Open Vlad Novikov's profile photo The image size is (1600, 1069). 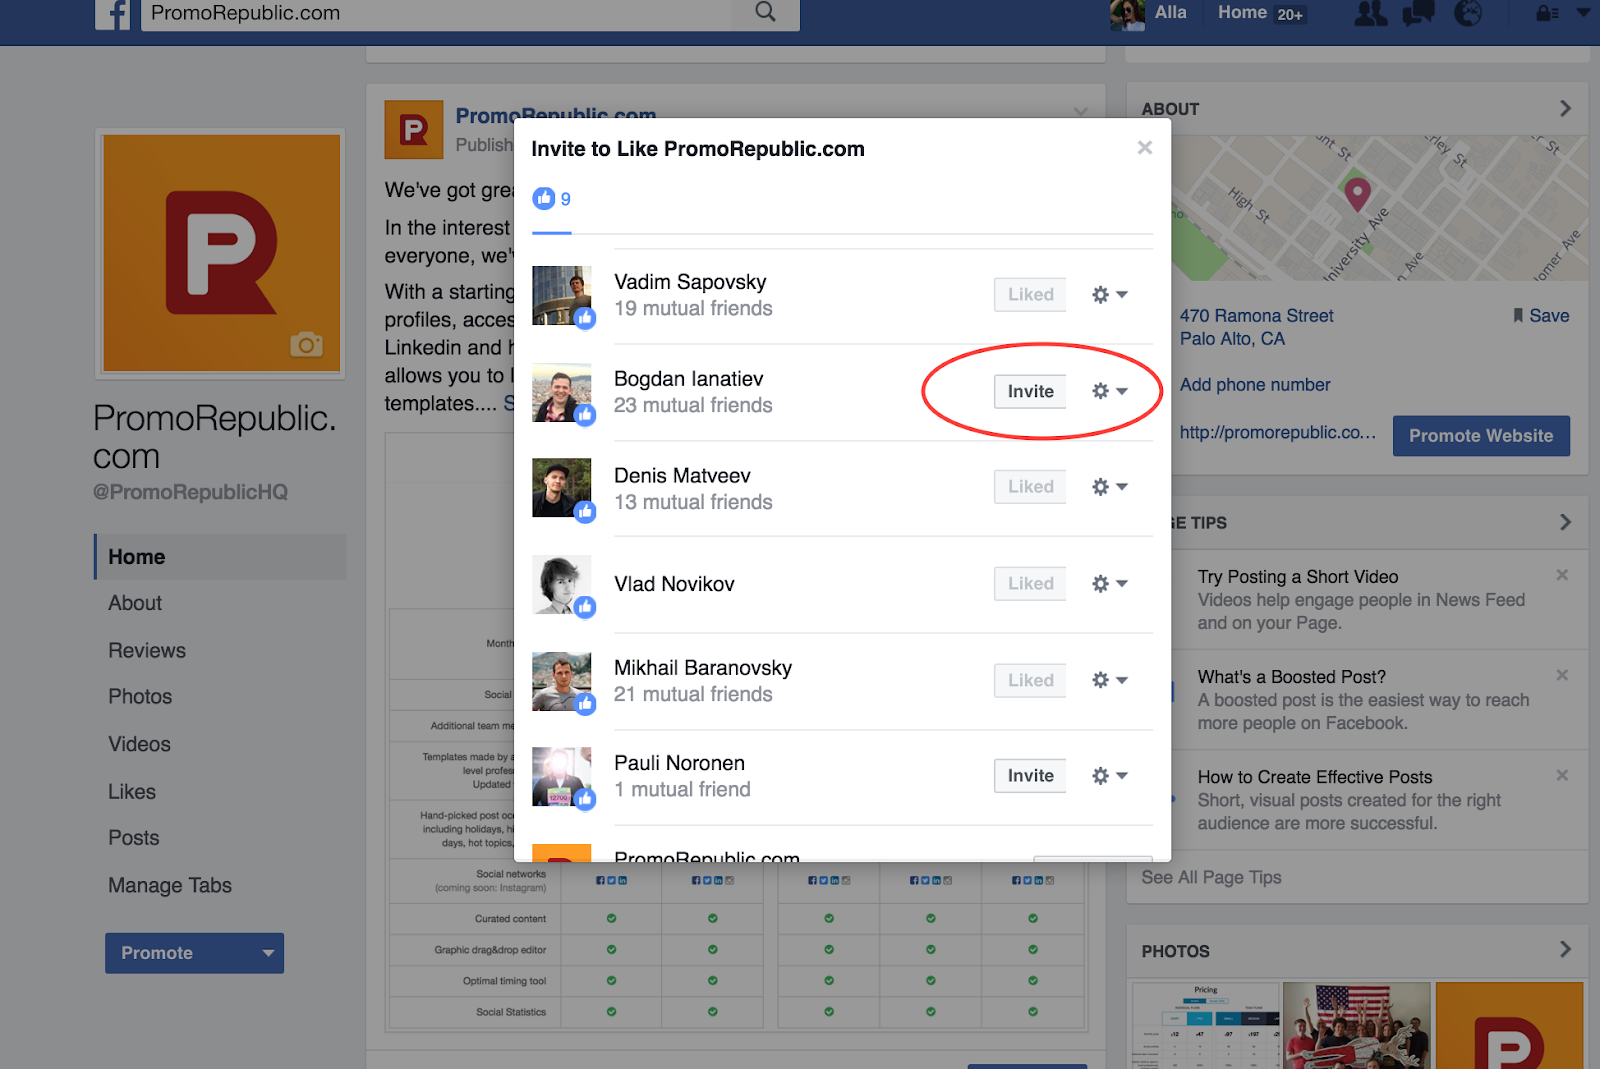tap(562, 584)
